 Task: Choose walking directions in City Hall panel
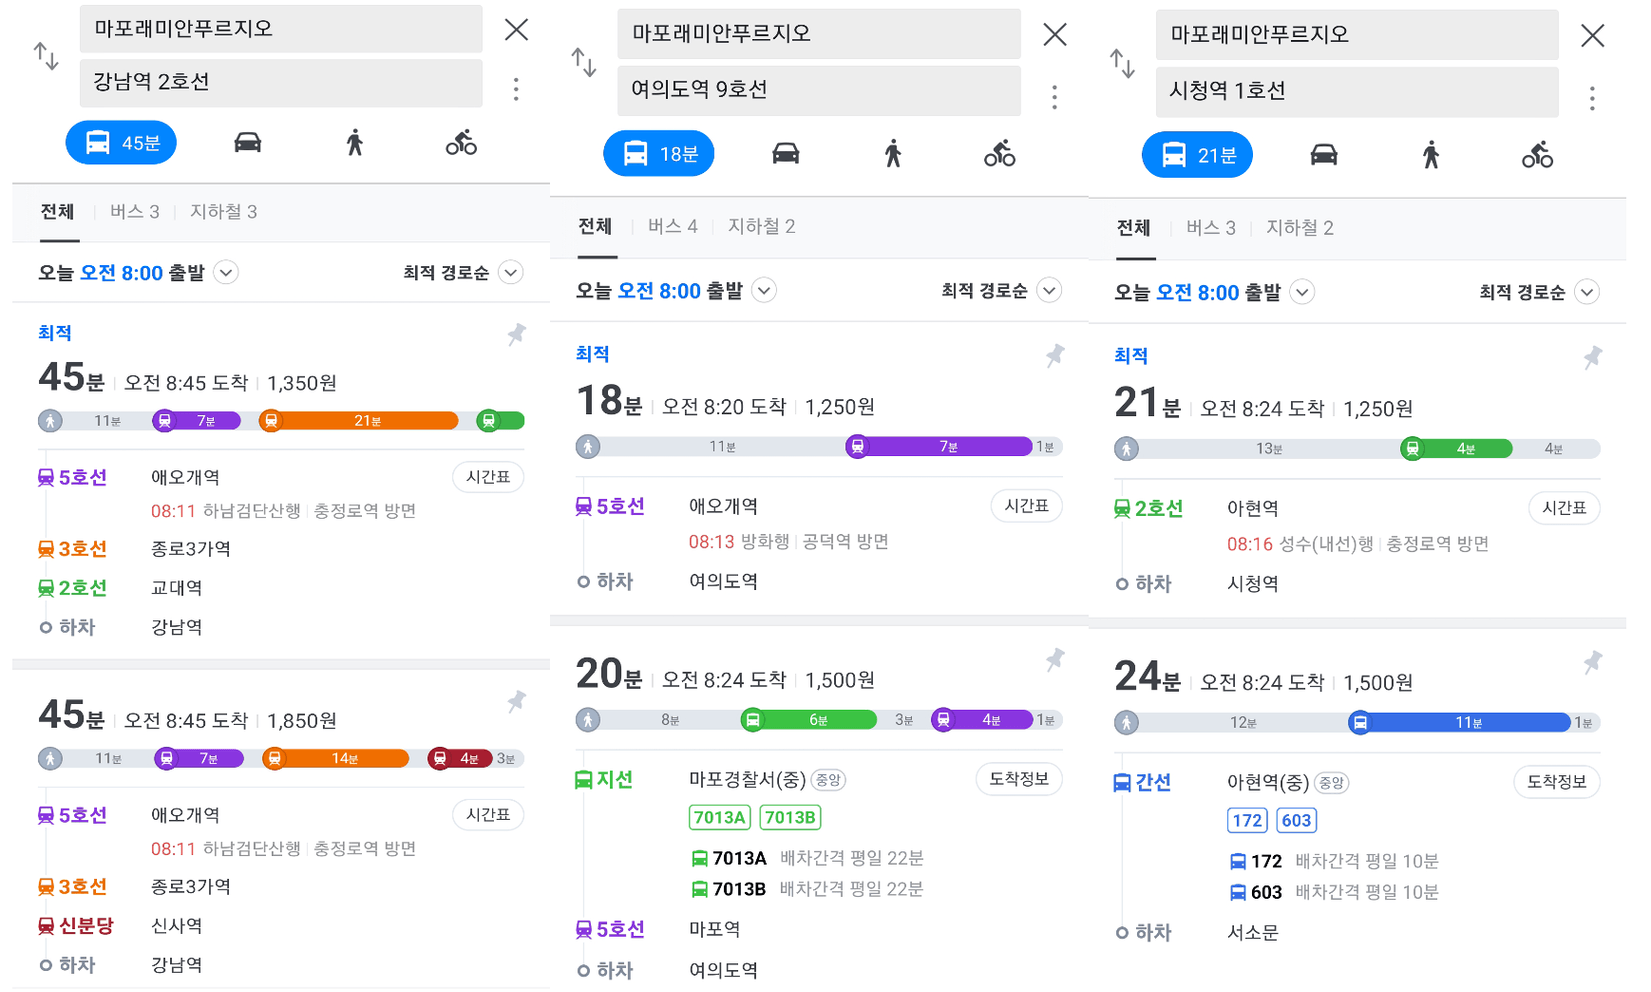(x=1431, y=155)
